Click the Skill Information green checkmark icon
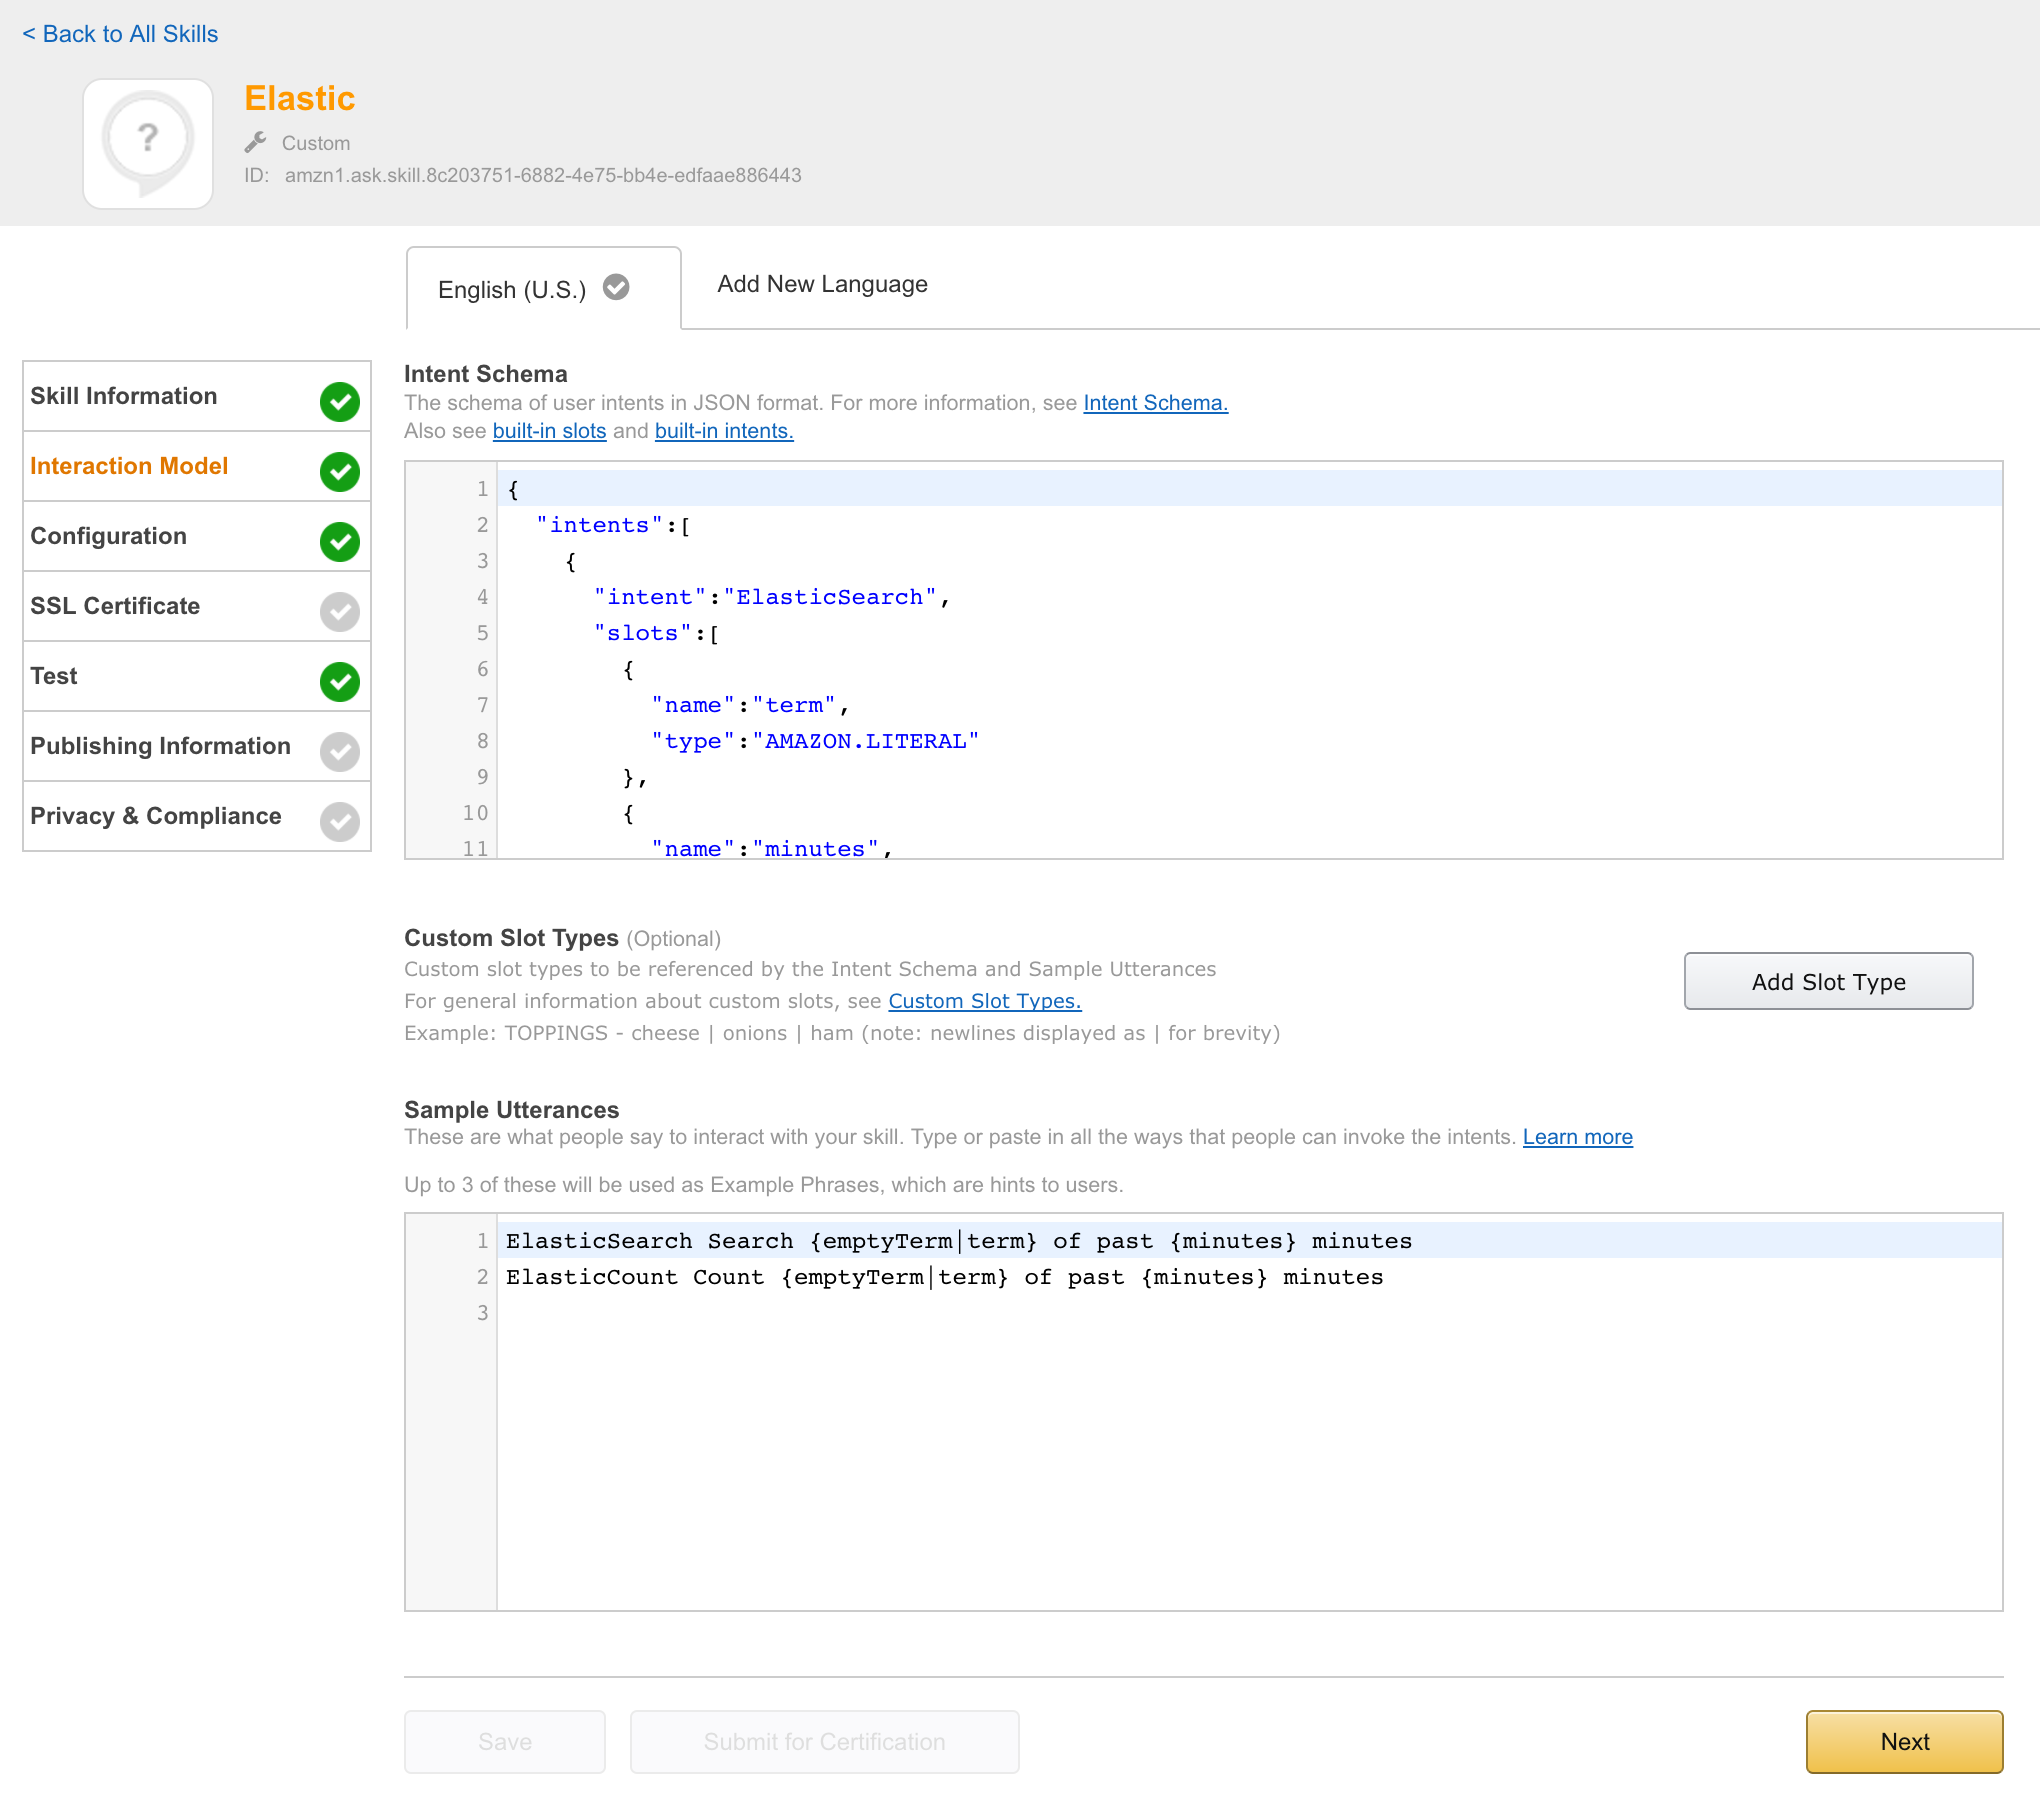Screen dimensions: 2040x1802 coord(340,401)
